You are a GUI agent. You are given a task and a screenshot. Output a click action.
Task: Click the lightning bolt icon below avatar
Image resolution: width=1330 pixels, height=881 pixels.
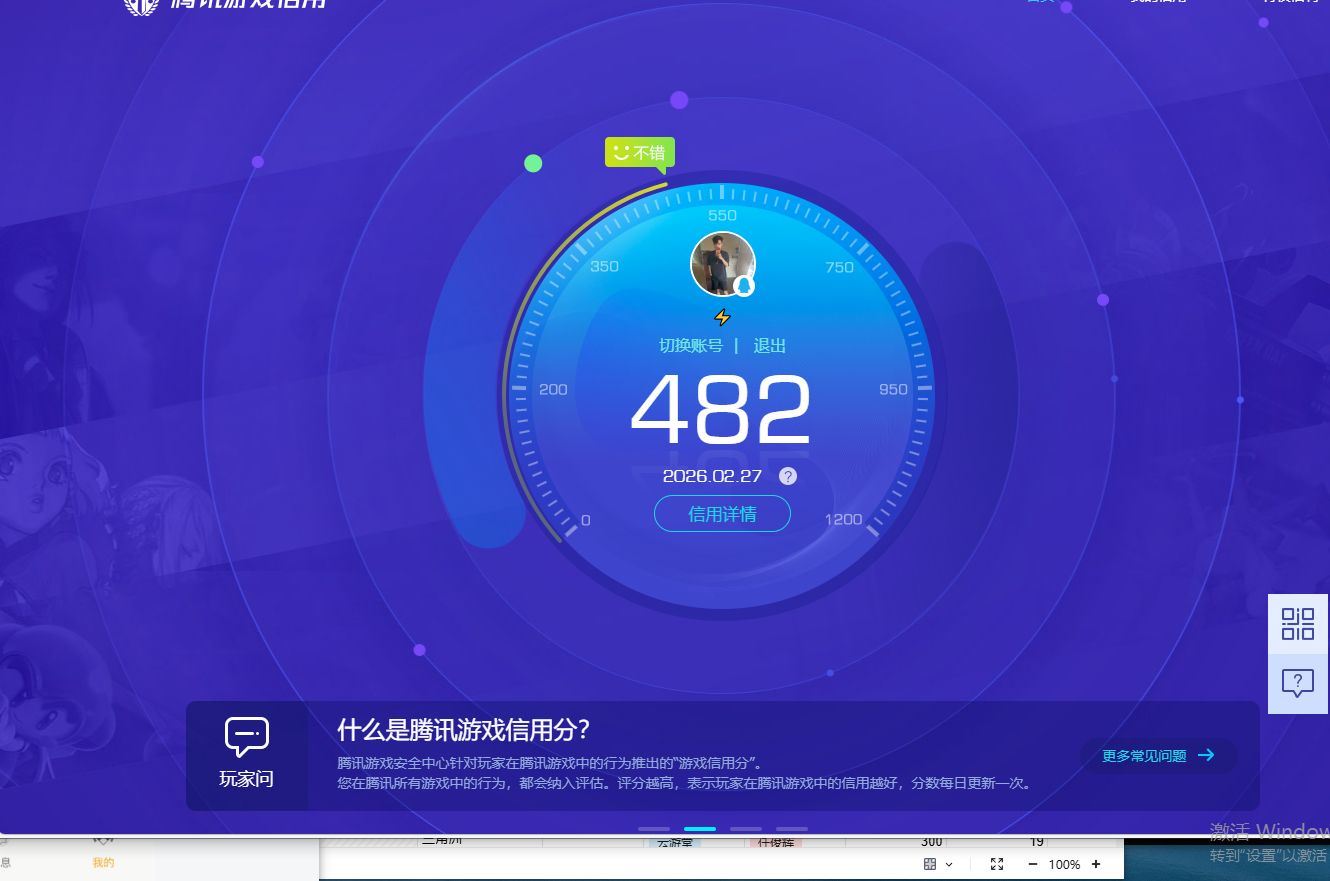click(x=722, y=318)
